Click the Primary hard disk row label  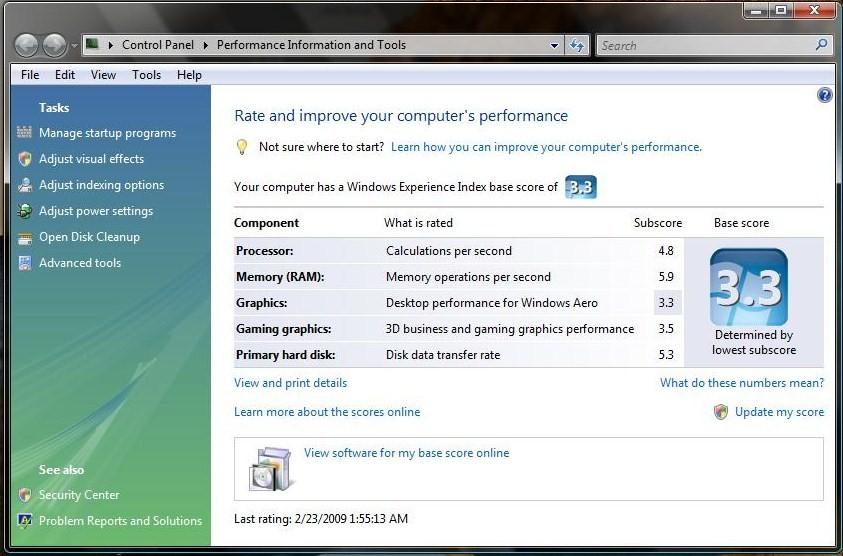[x=285, y=355]
